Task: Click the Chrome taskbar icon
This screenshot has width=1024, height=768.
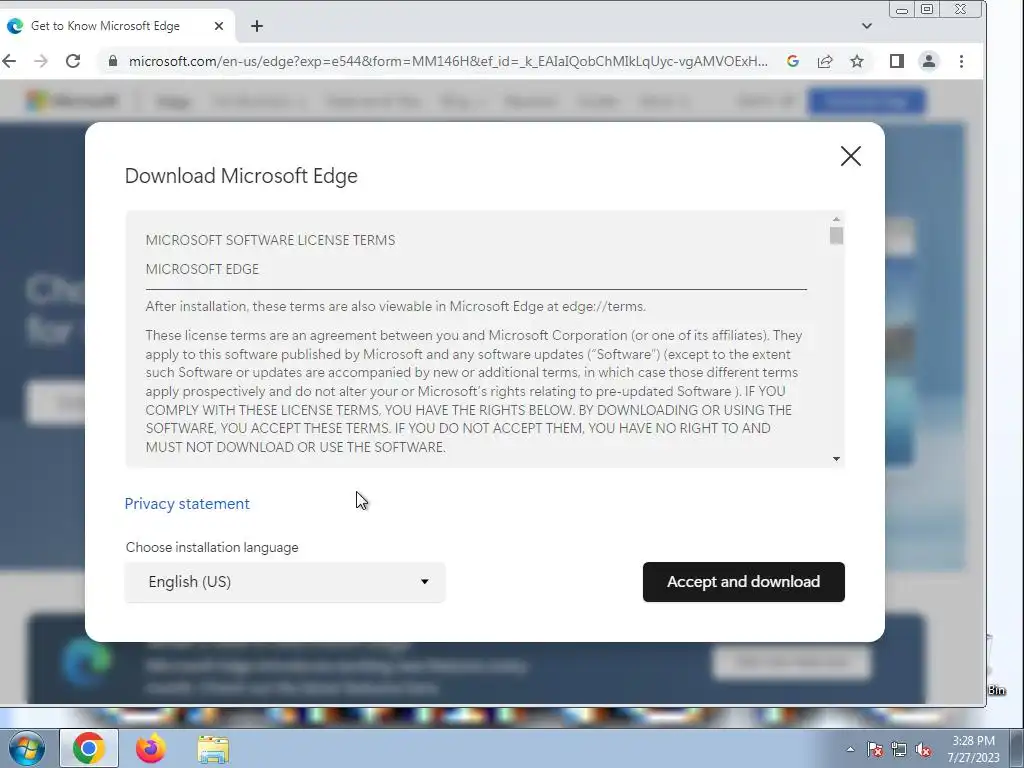Action: pyautogui.click(x=89, y=748)
